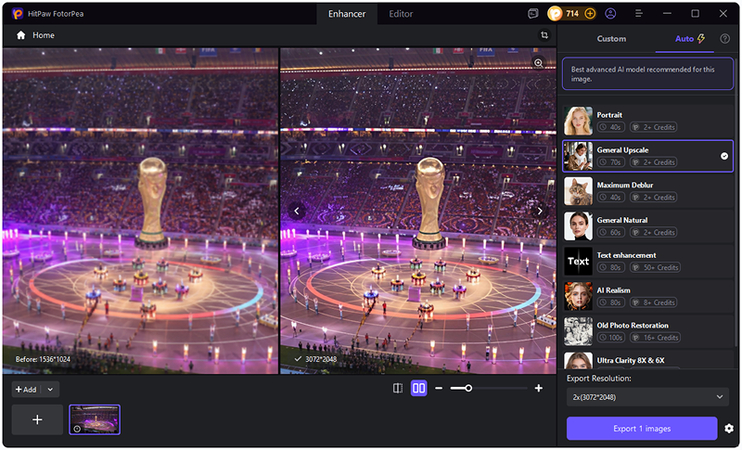Switch to the Enhancer tab
Image resolution: width=742 pixels, height=450 pixels.
click(x=347, y=14)
